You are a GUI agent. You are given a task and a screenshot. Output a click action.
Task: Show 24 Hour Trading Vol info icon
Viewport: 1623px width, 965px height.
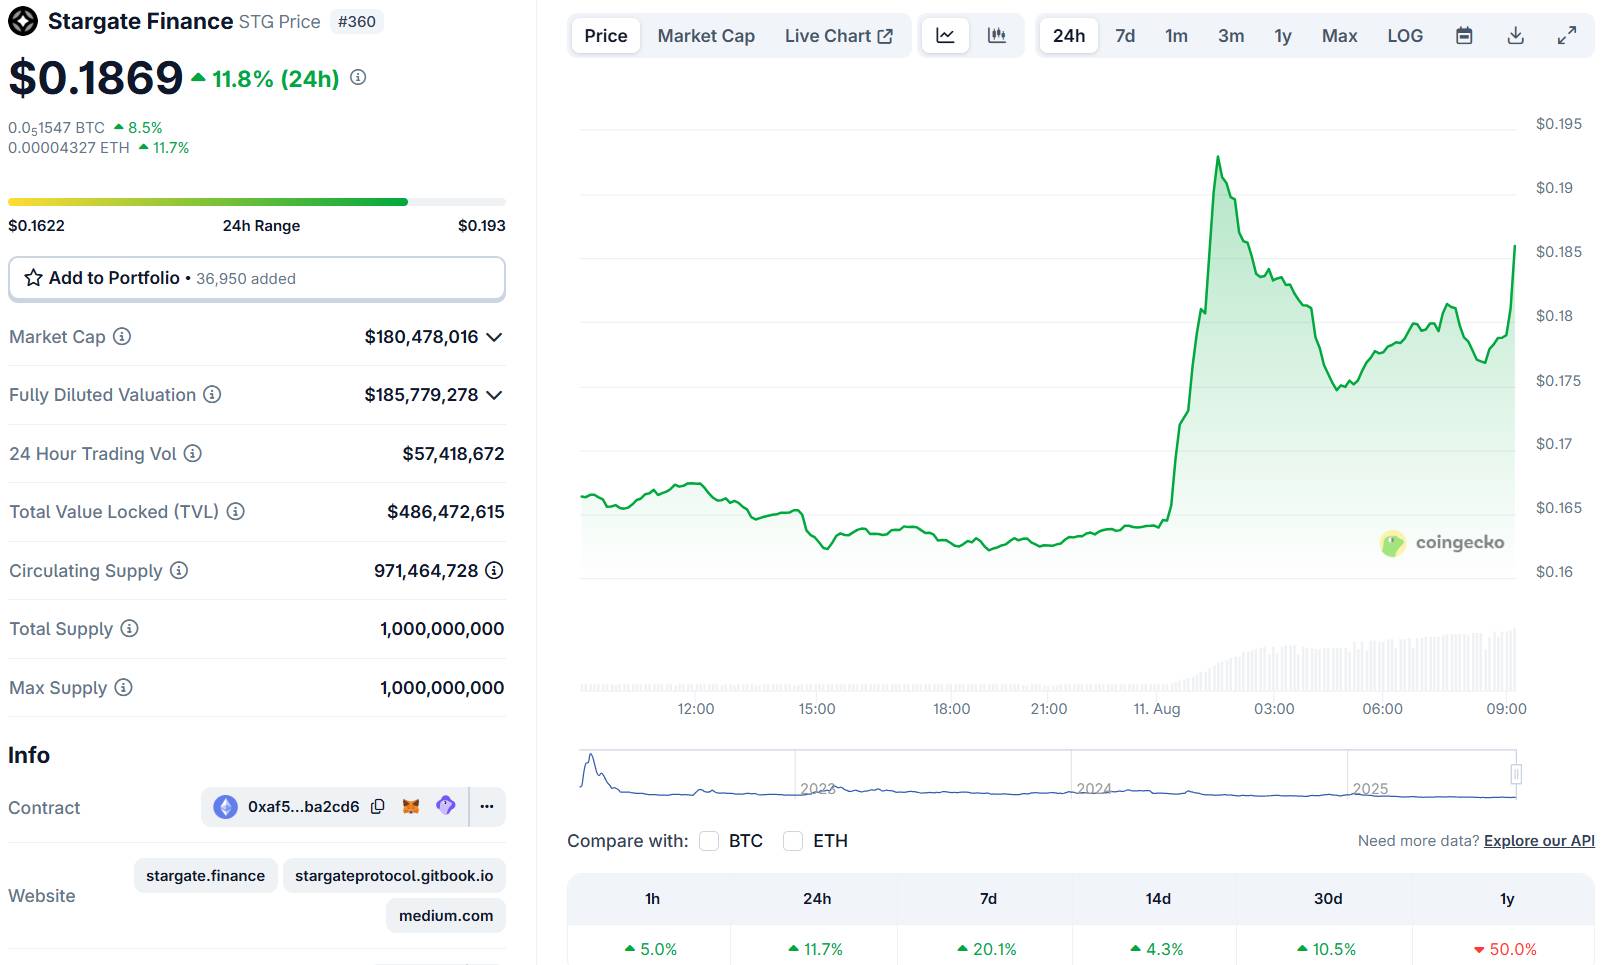click(193, 454)
